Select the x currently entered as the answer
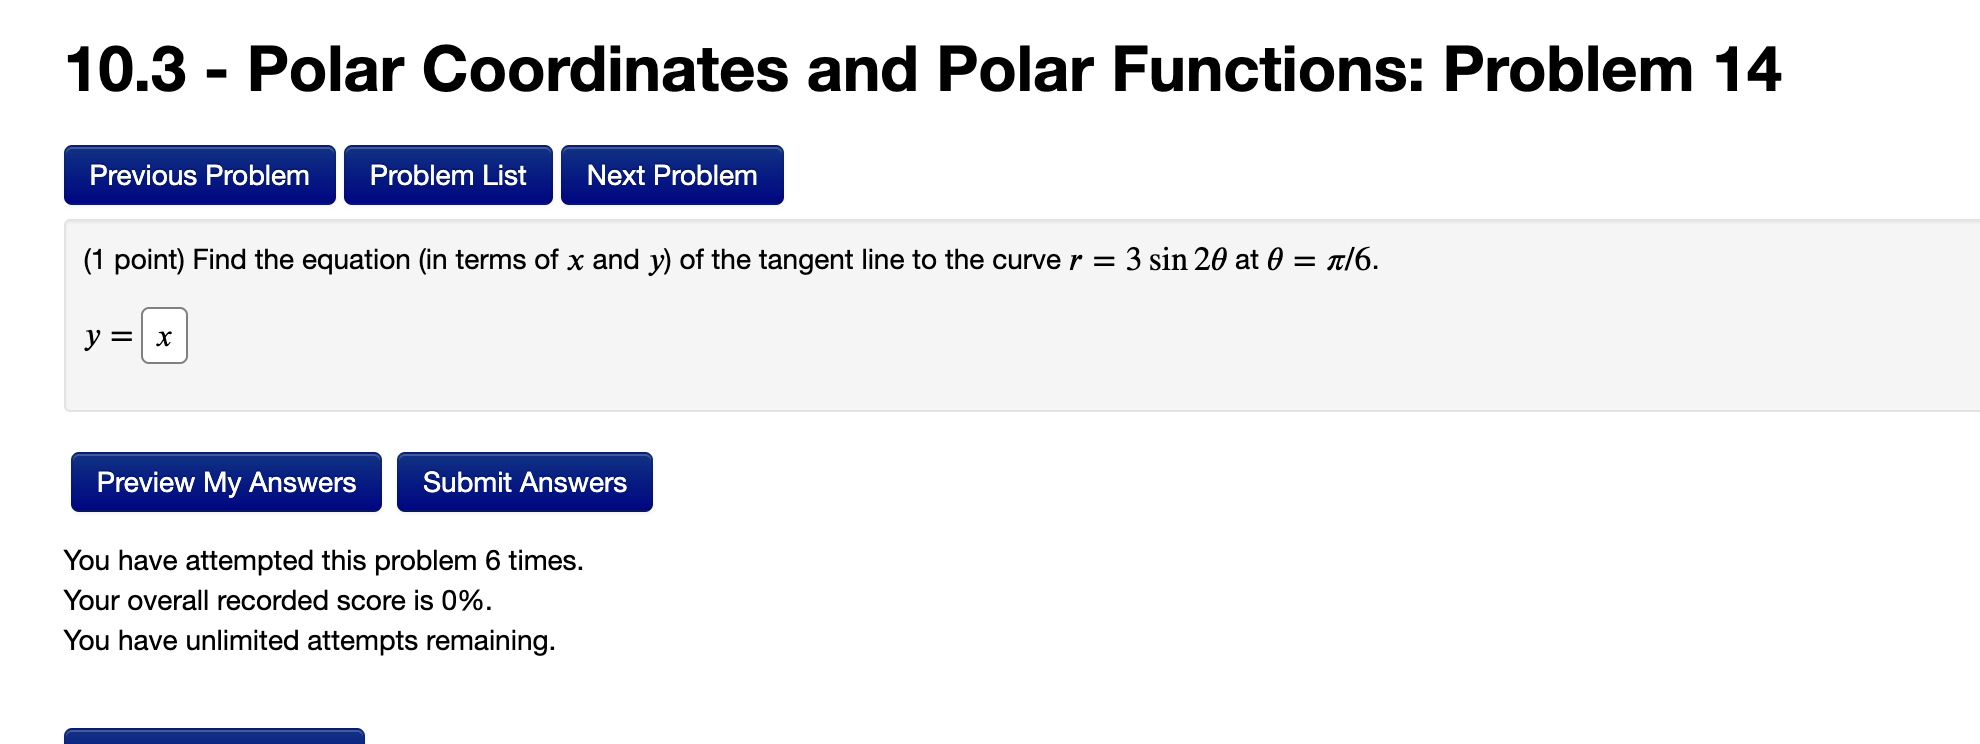The width and height of the screenshot is (1980, 744). [163, 336]
